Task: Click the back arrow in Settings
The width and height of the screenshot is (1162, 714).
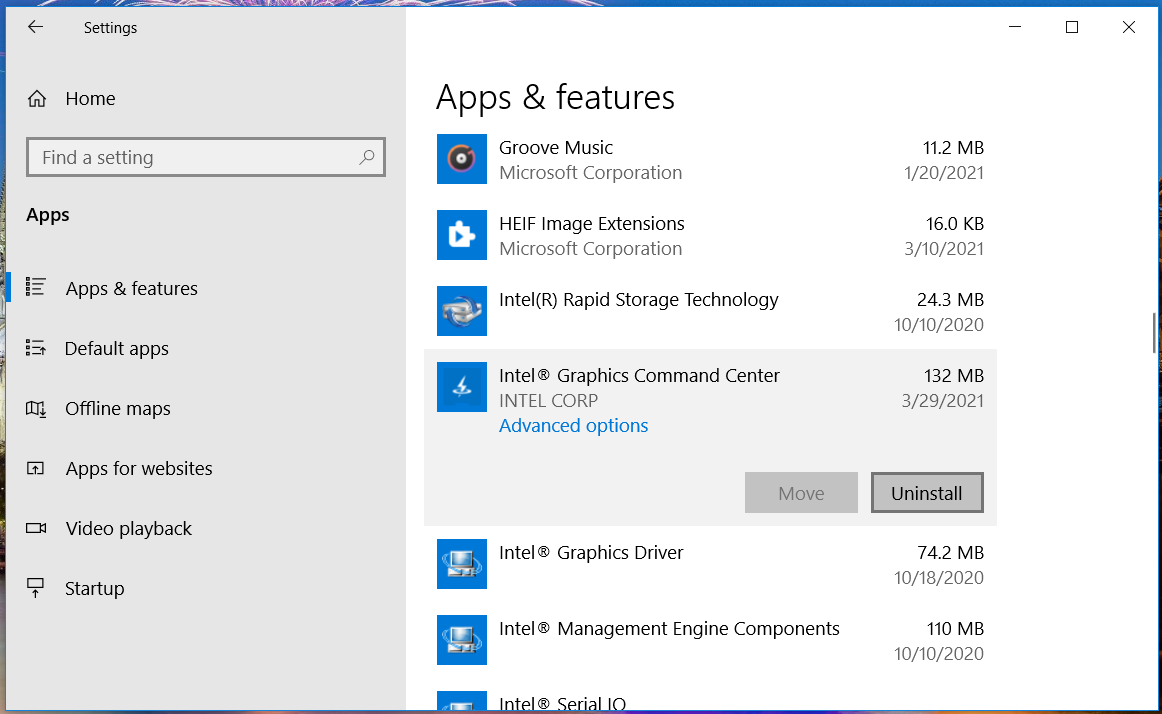Action: point(35,27)
